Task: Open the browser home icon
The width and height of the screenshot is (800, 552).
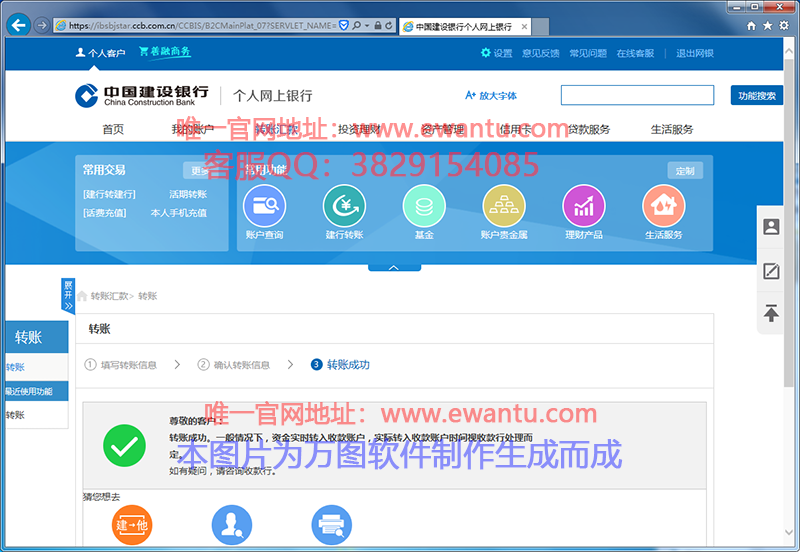Action: coord(751,26)
